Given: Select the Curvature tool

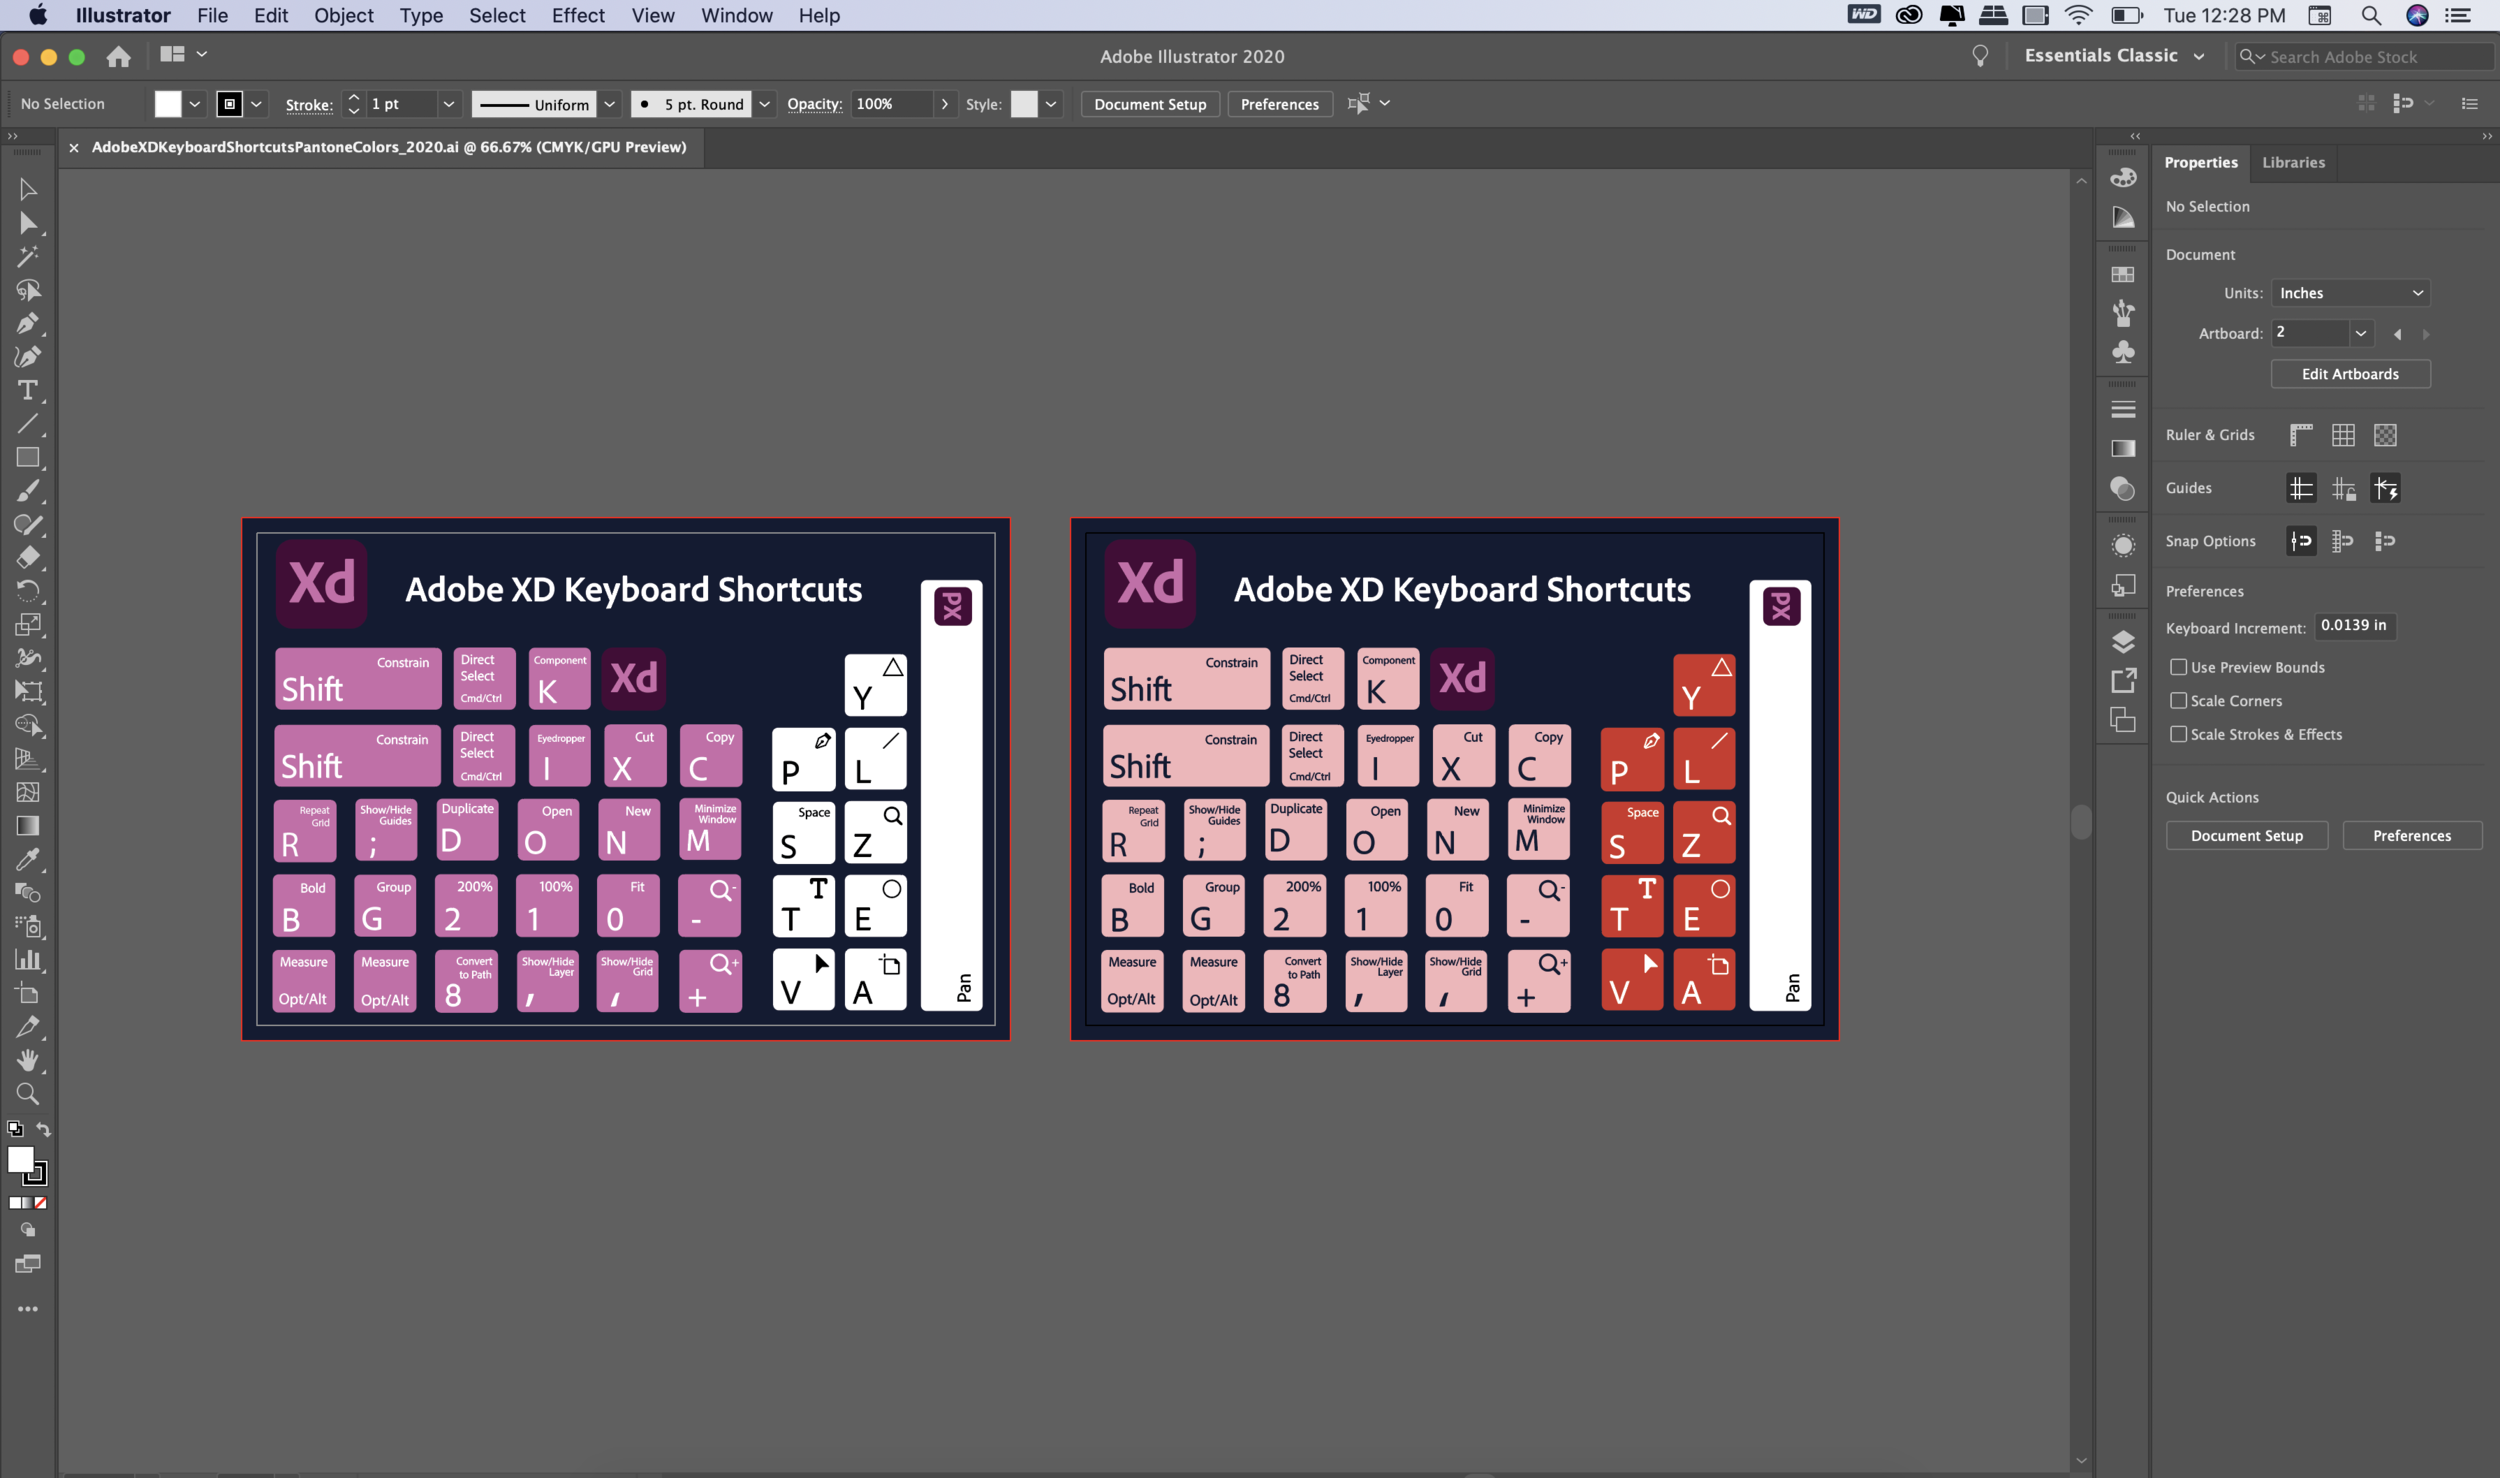Looking at the screenshot, I should click(28, 357).
